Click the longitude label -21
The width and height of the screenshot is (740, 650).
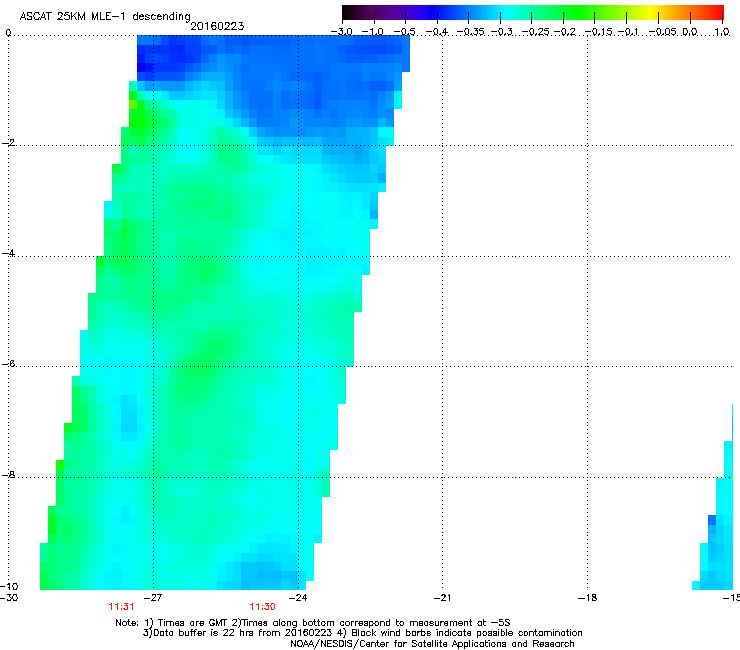click(x=442, y=598)
